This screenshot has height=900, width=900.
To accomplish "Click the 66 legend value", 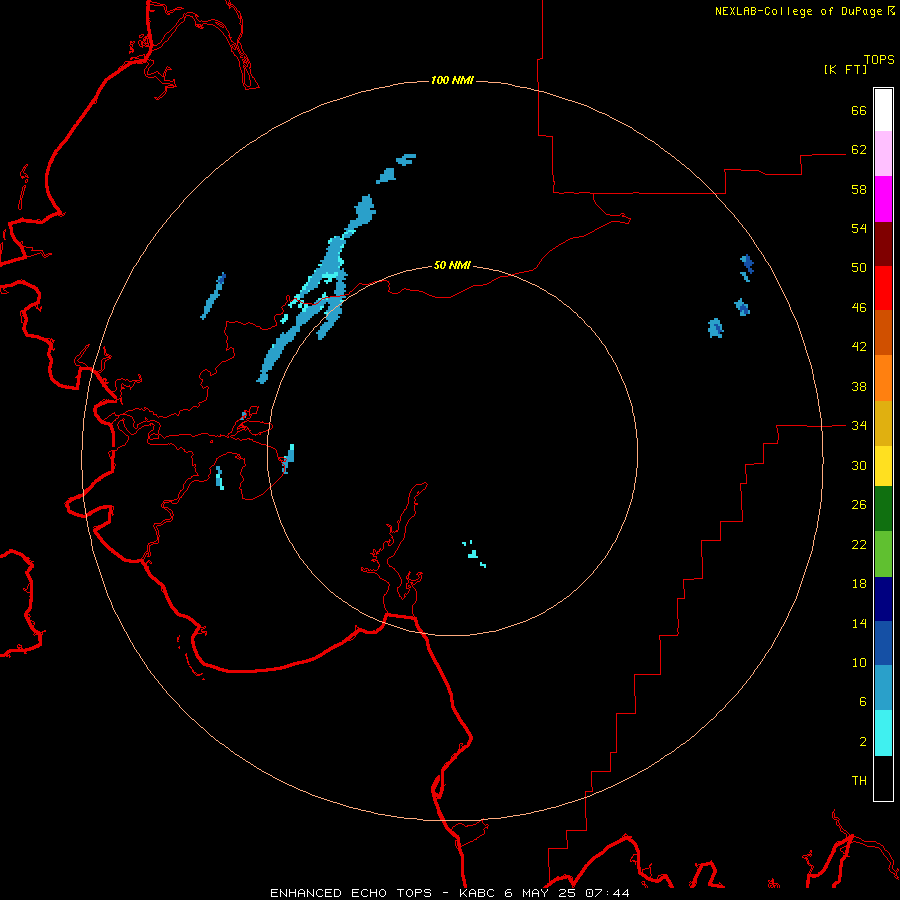I will 859,110.
